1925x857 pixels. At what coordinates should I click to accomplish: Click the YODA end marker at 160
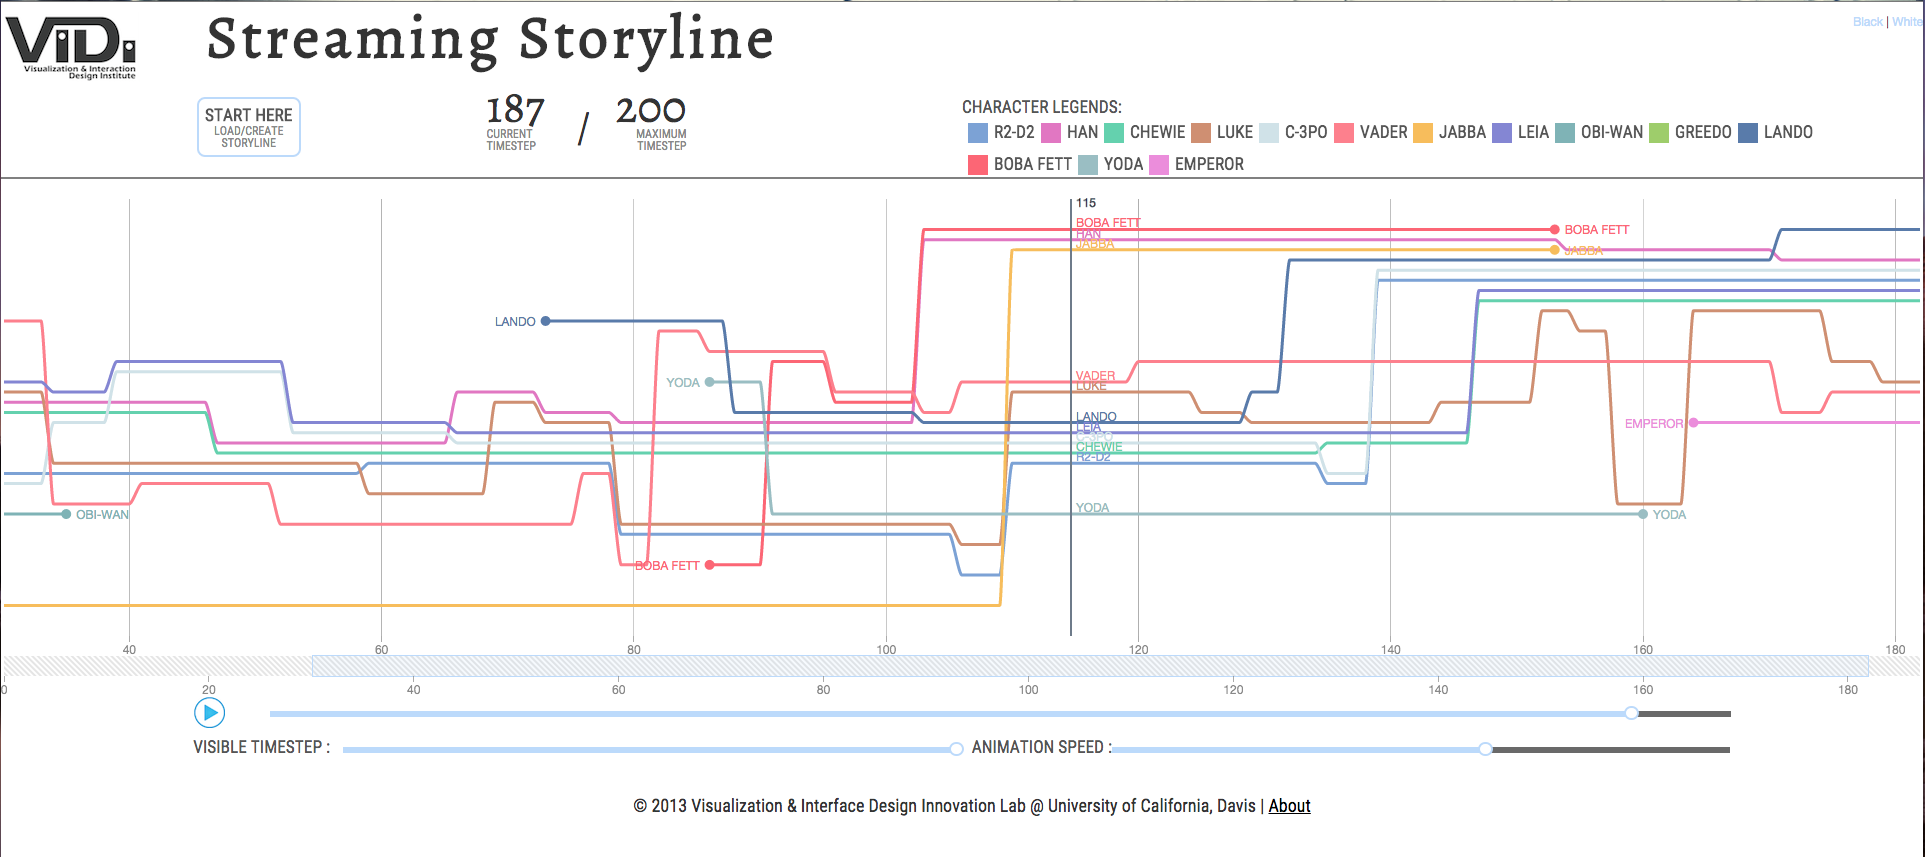[1643, 514]
